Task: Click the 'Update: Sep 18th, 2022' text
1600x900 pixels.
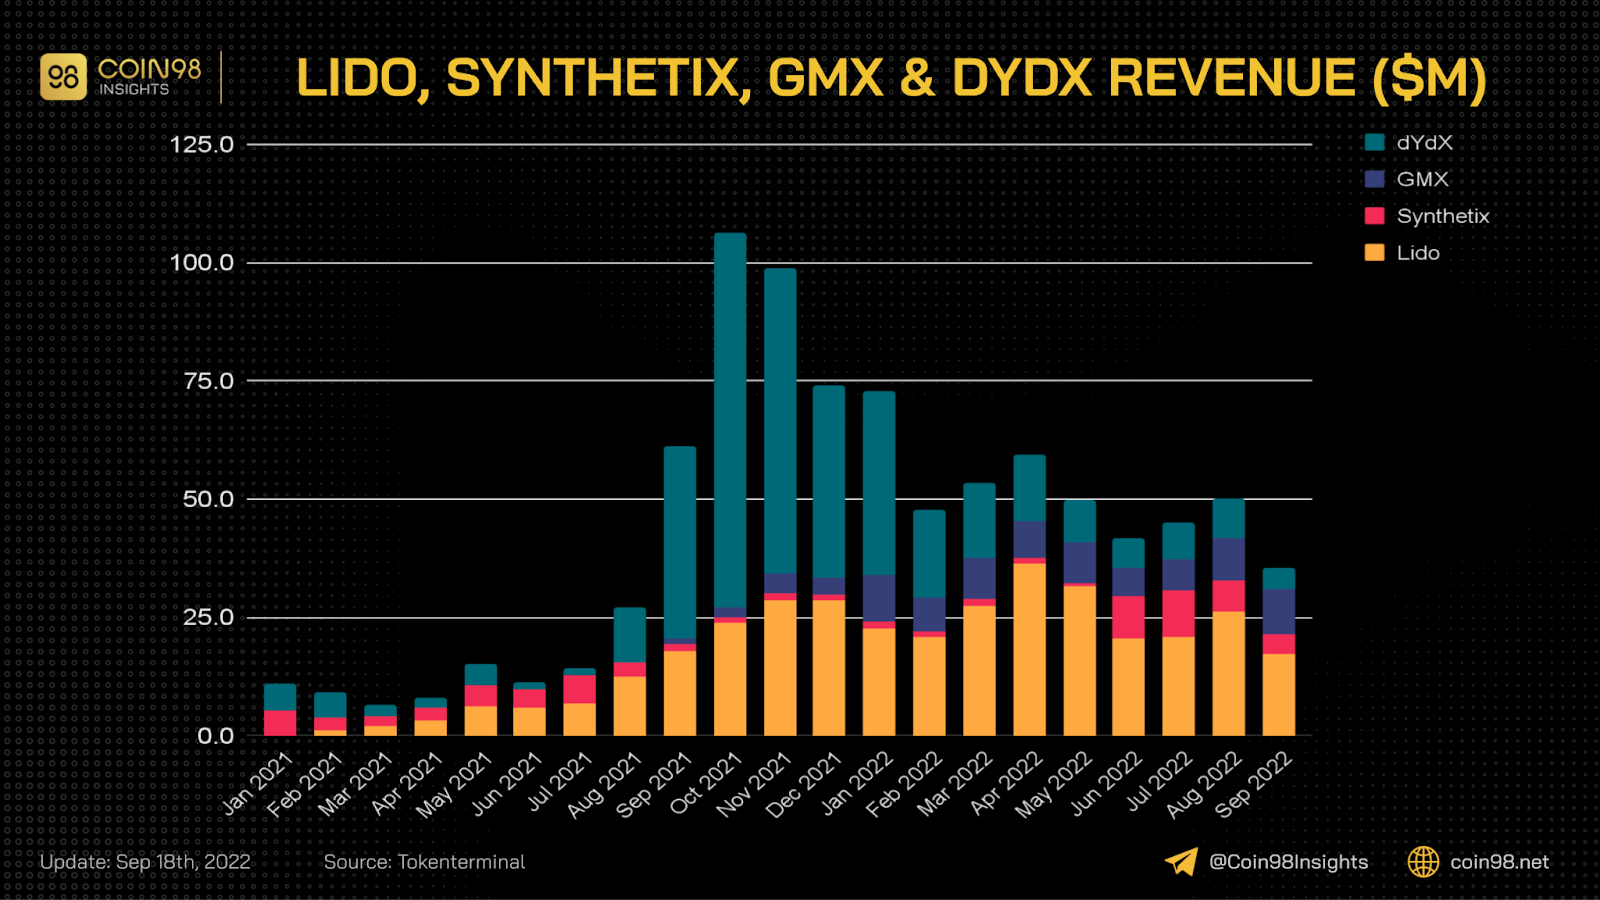Action: point(145,862)
